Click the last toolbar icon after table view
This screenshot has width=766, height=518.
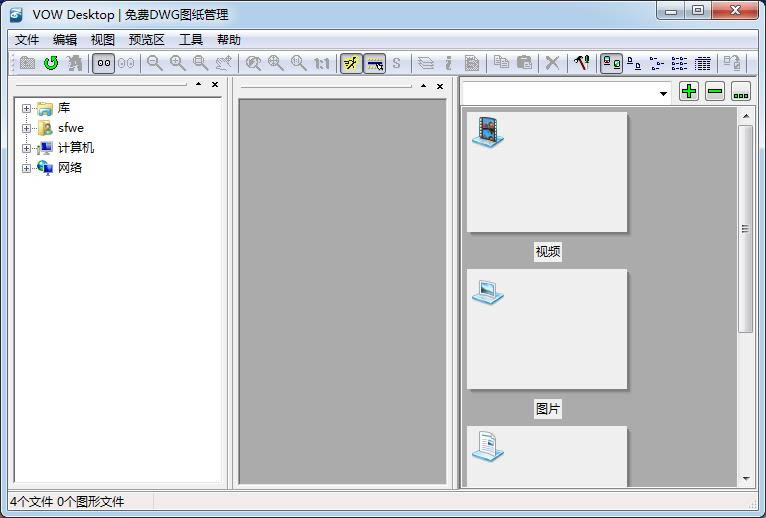coord(732,63)
